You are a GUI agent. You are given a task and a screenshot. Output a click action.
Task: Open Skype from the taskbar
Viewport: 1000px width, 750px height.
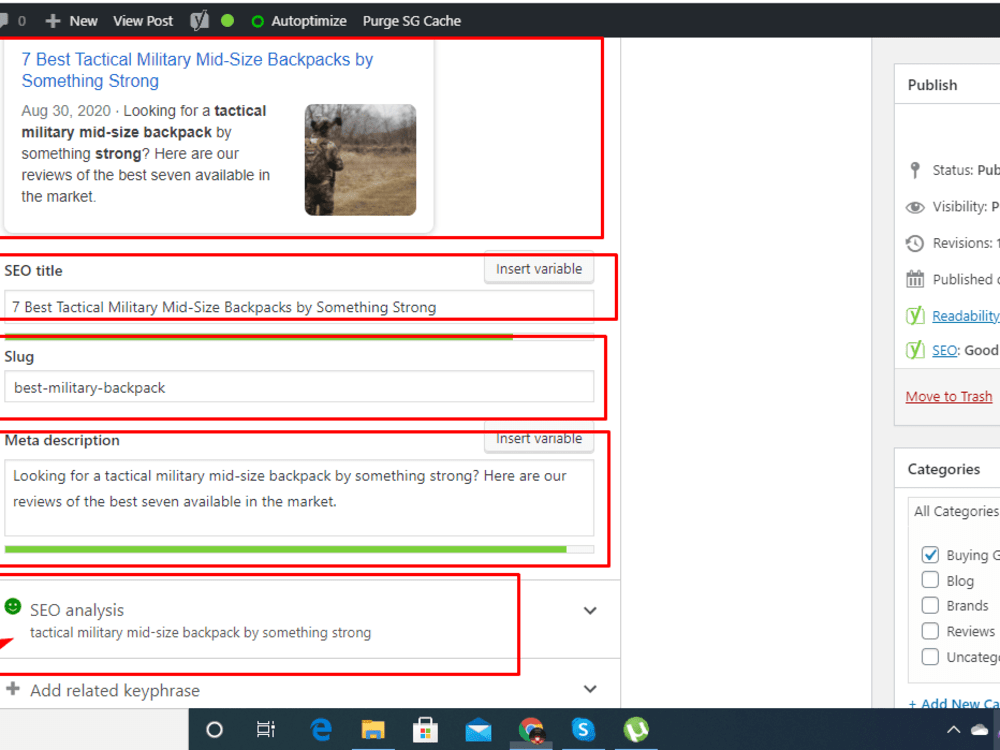click(583, 729)
